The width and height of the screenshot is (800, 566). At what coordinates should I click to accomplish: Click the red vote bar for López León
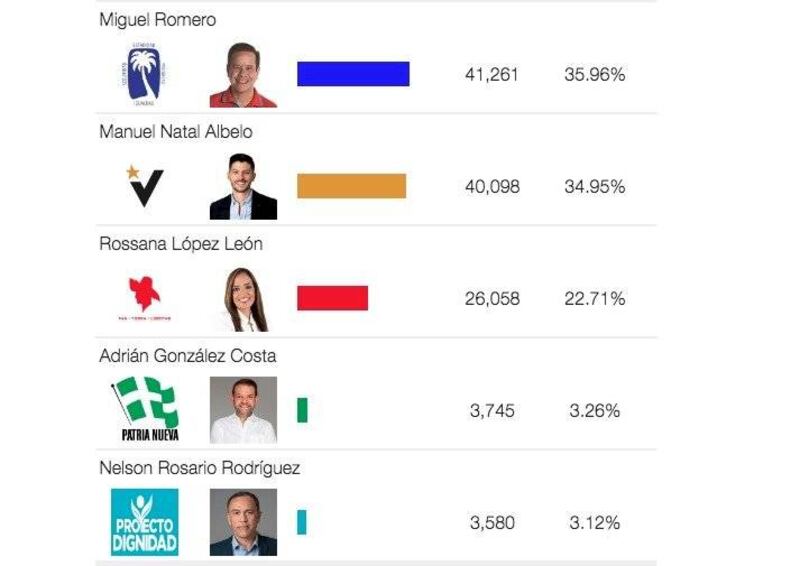pyautogui.click(x=333, y=298)
